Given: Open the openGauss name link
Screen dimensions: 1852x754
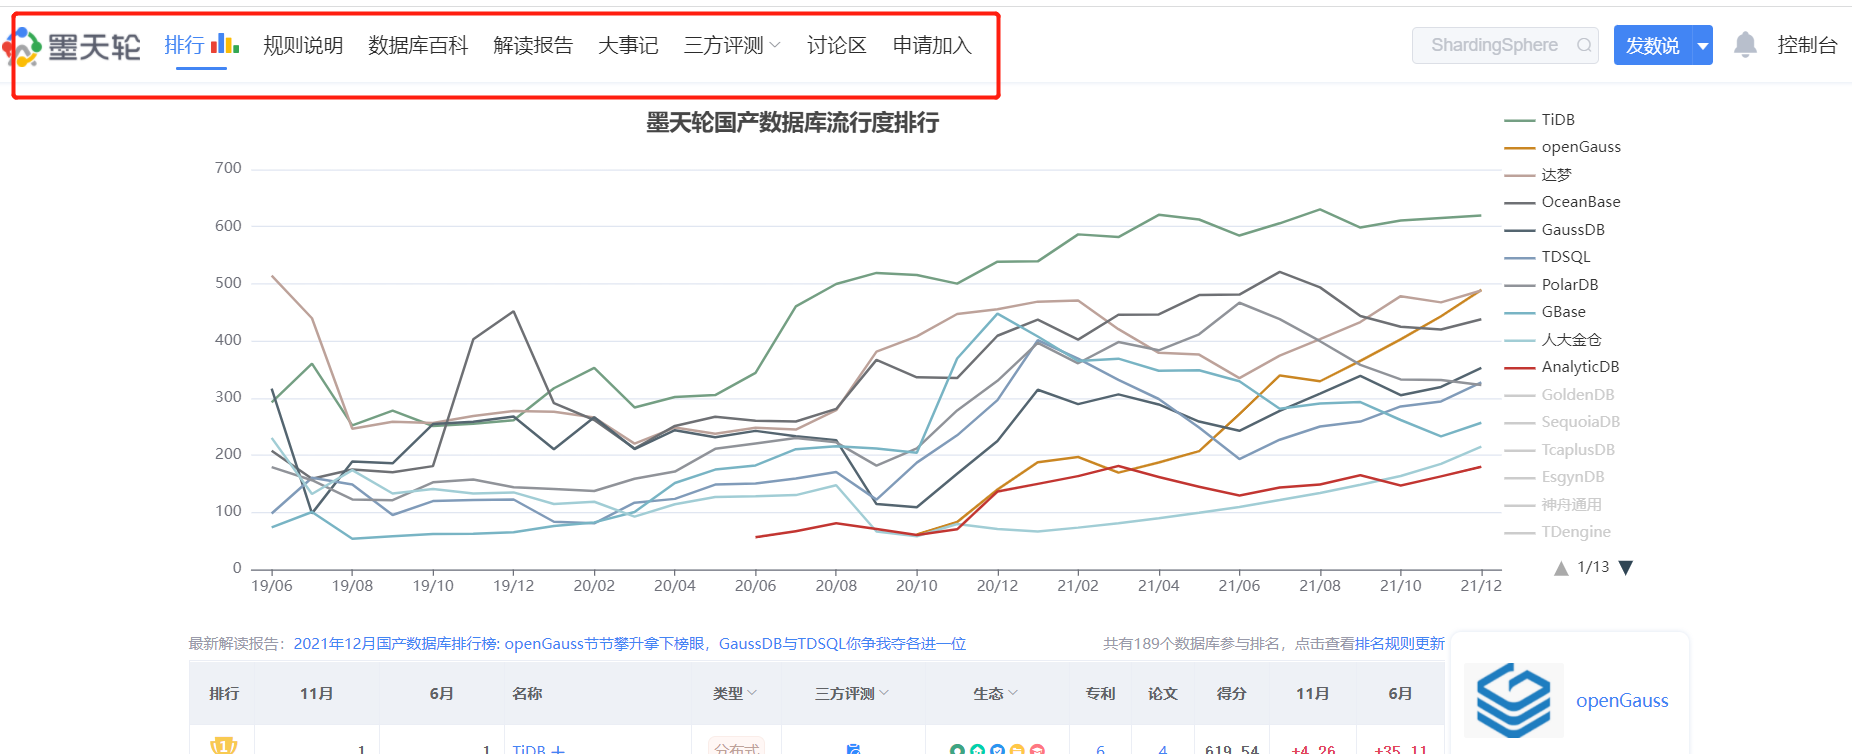Looking at the screenshot, I should (1622, 701).
